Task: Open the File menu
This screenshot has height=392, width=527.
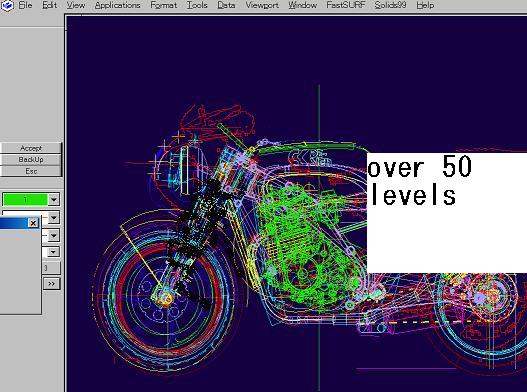Action: point(25,5)
